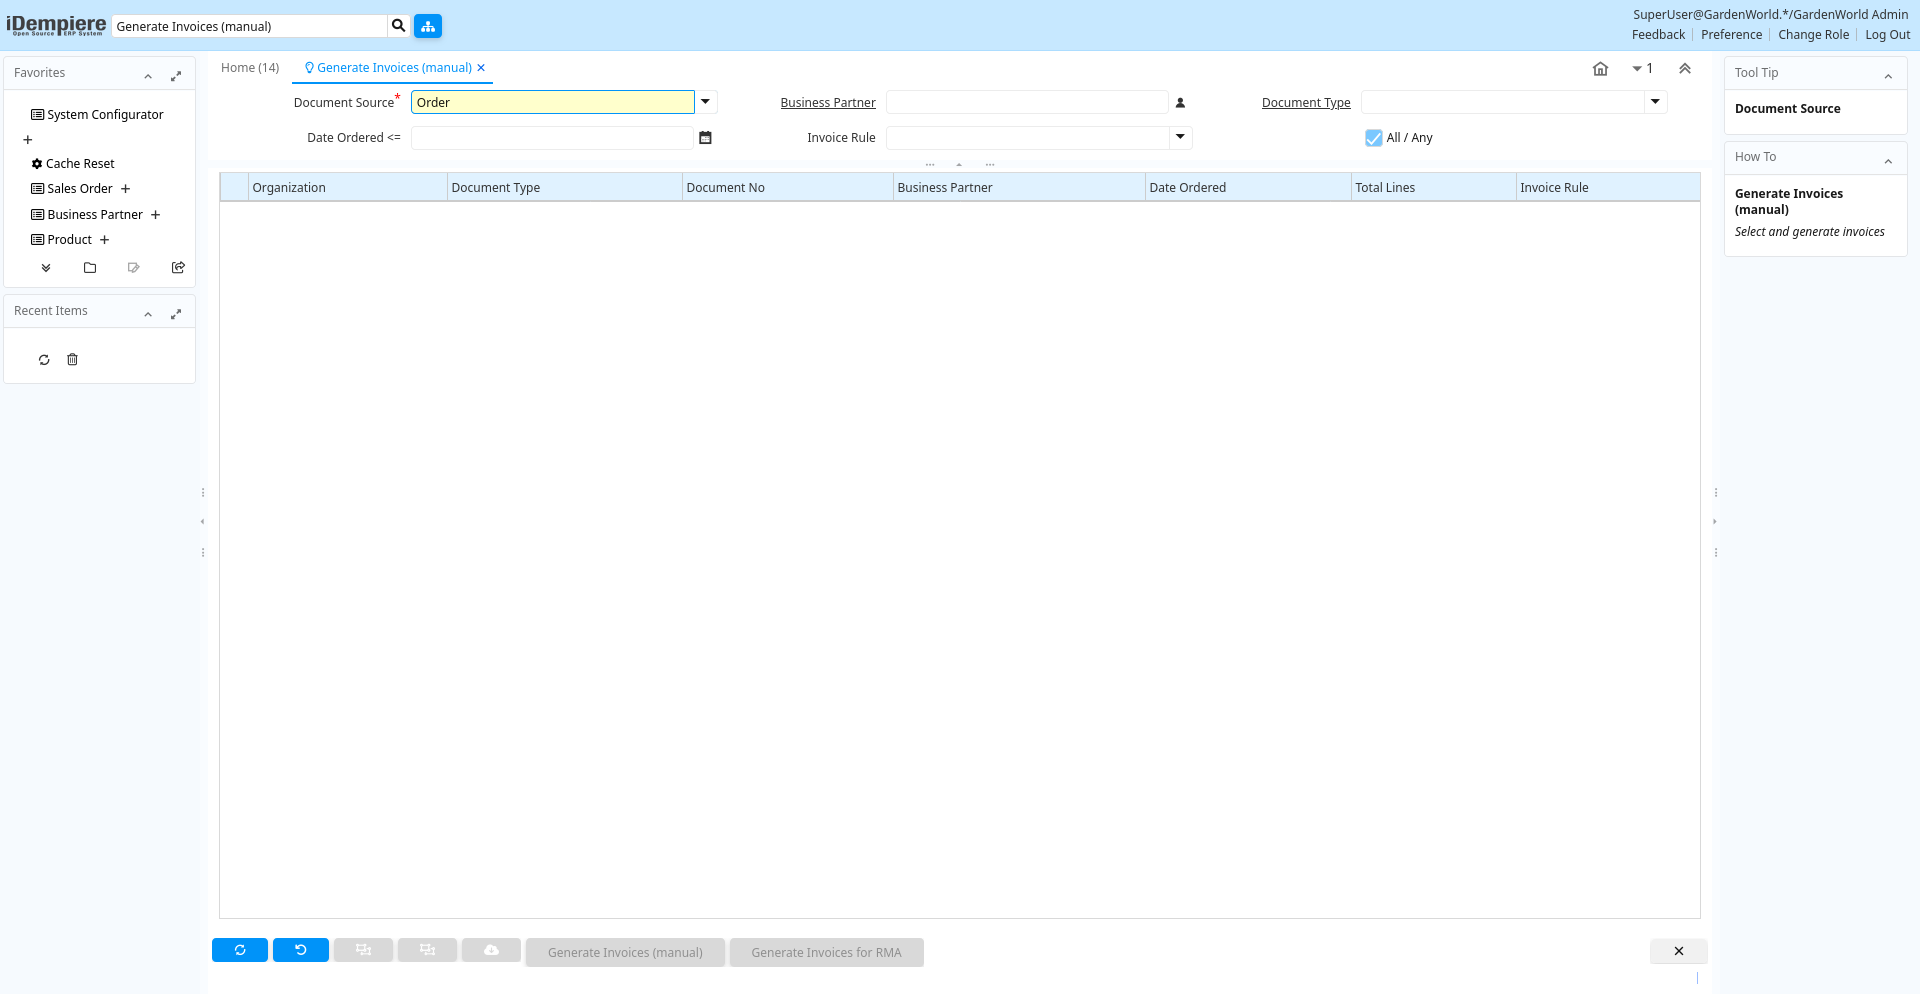1920x994 pixels.
Task: Refresh the Recent Items list
Action: pos(44,360)
